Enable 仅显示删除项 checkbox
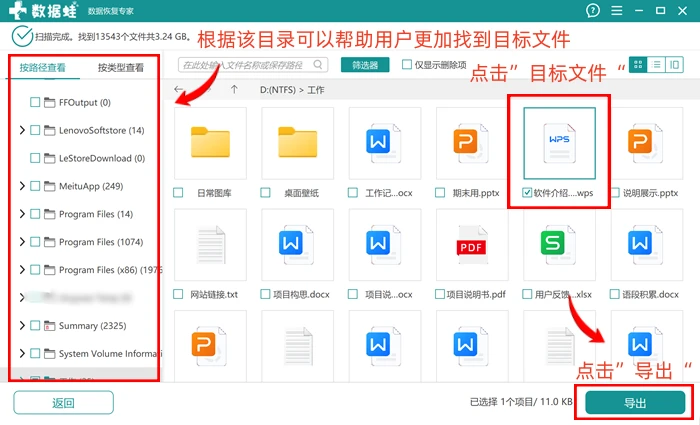This screenshot has height=425, width=700. pos(406,65)
